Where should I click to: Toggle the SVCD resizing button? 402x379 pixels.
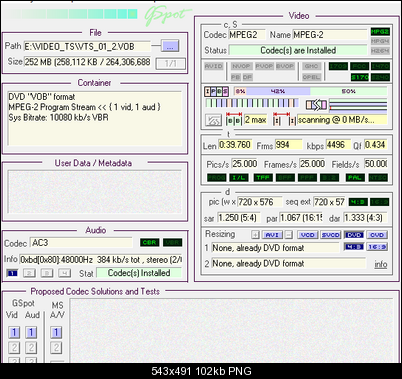pos(331,235)
